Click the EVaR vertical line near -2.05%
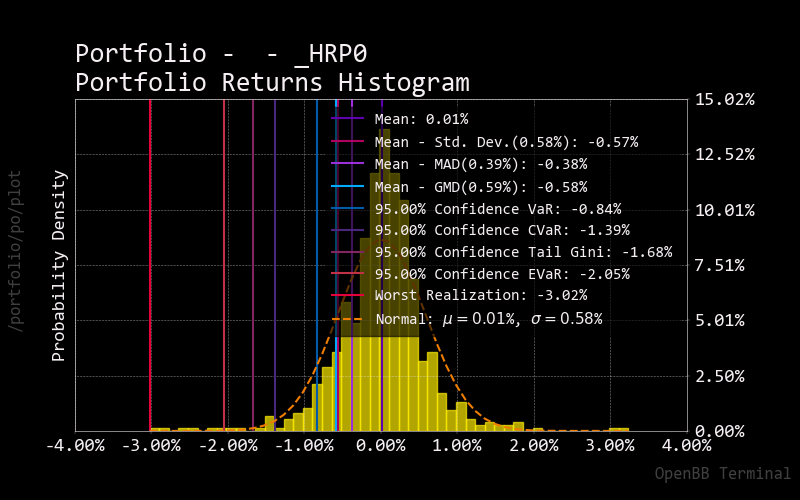The image size is (800, 500). coord(224,265)
